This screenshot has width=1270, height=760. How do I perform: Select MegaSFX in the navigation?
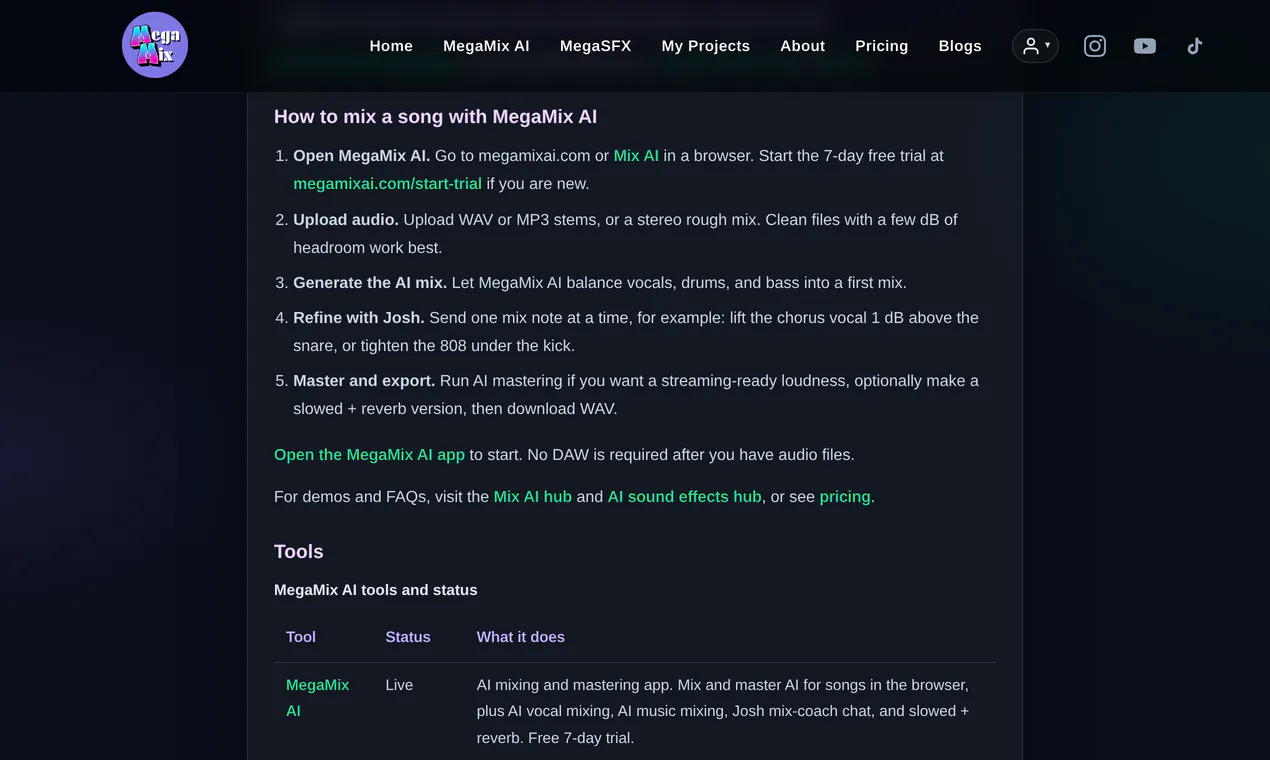pyautogui.click(x=595, y=46)
